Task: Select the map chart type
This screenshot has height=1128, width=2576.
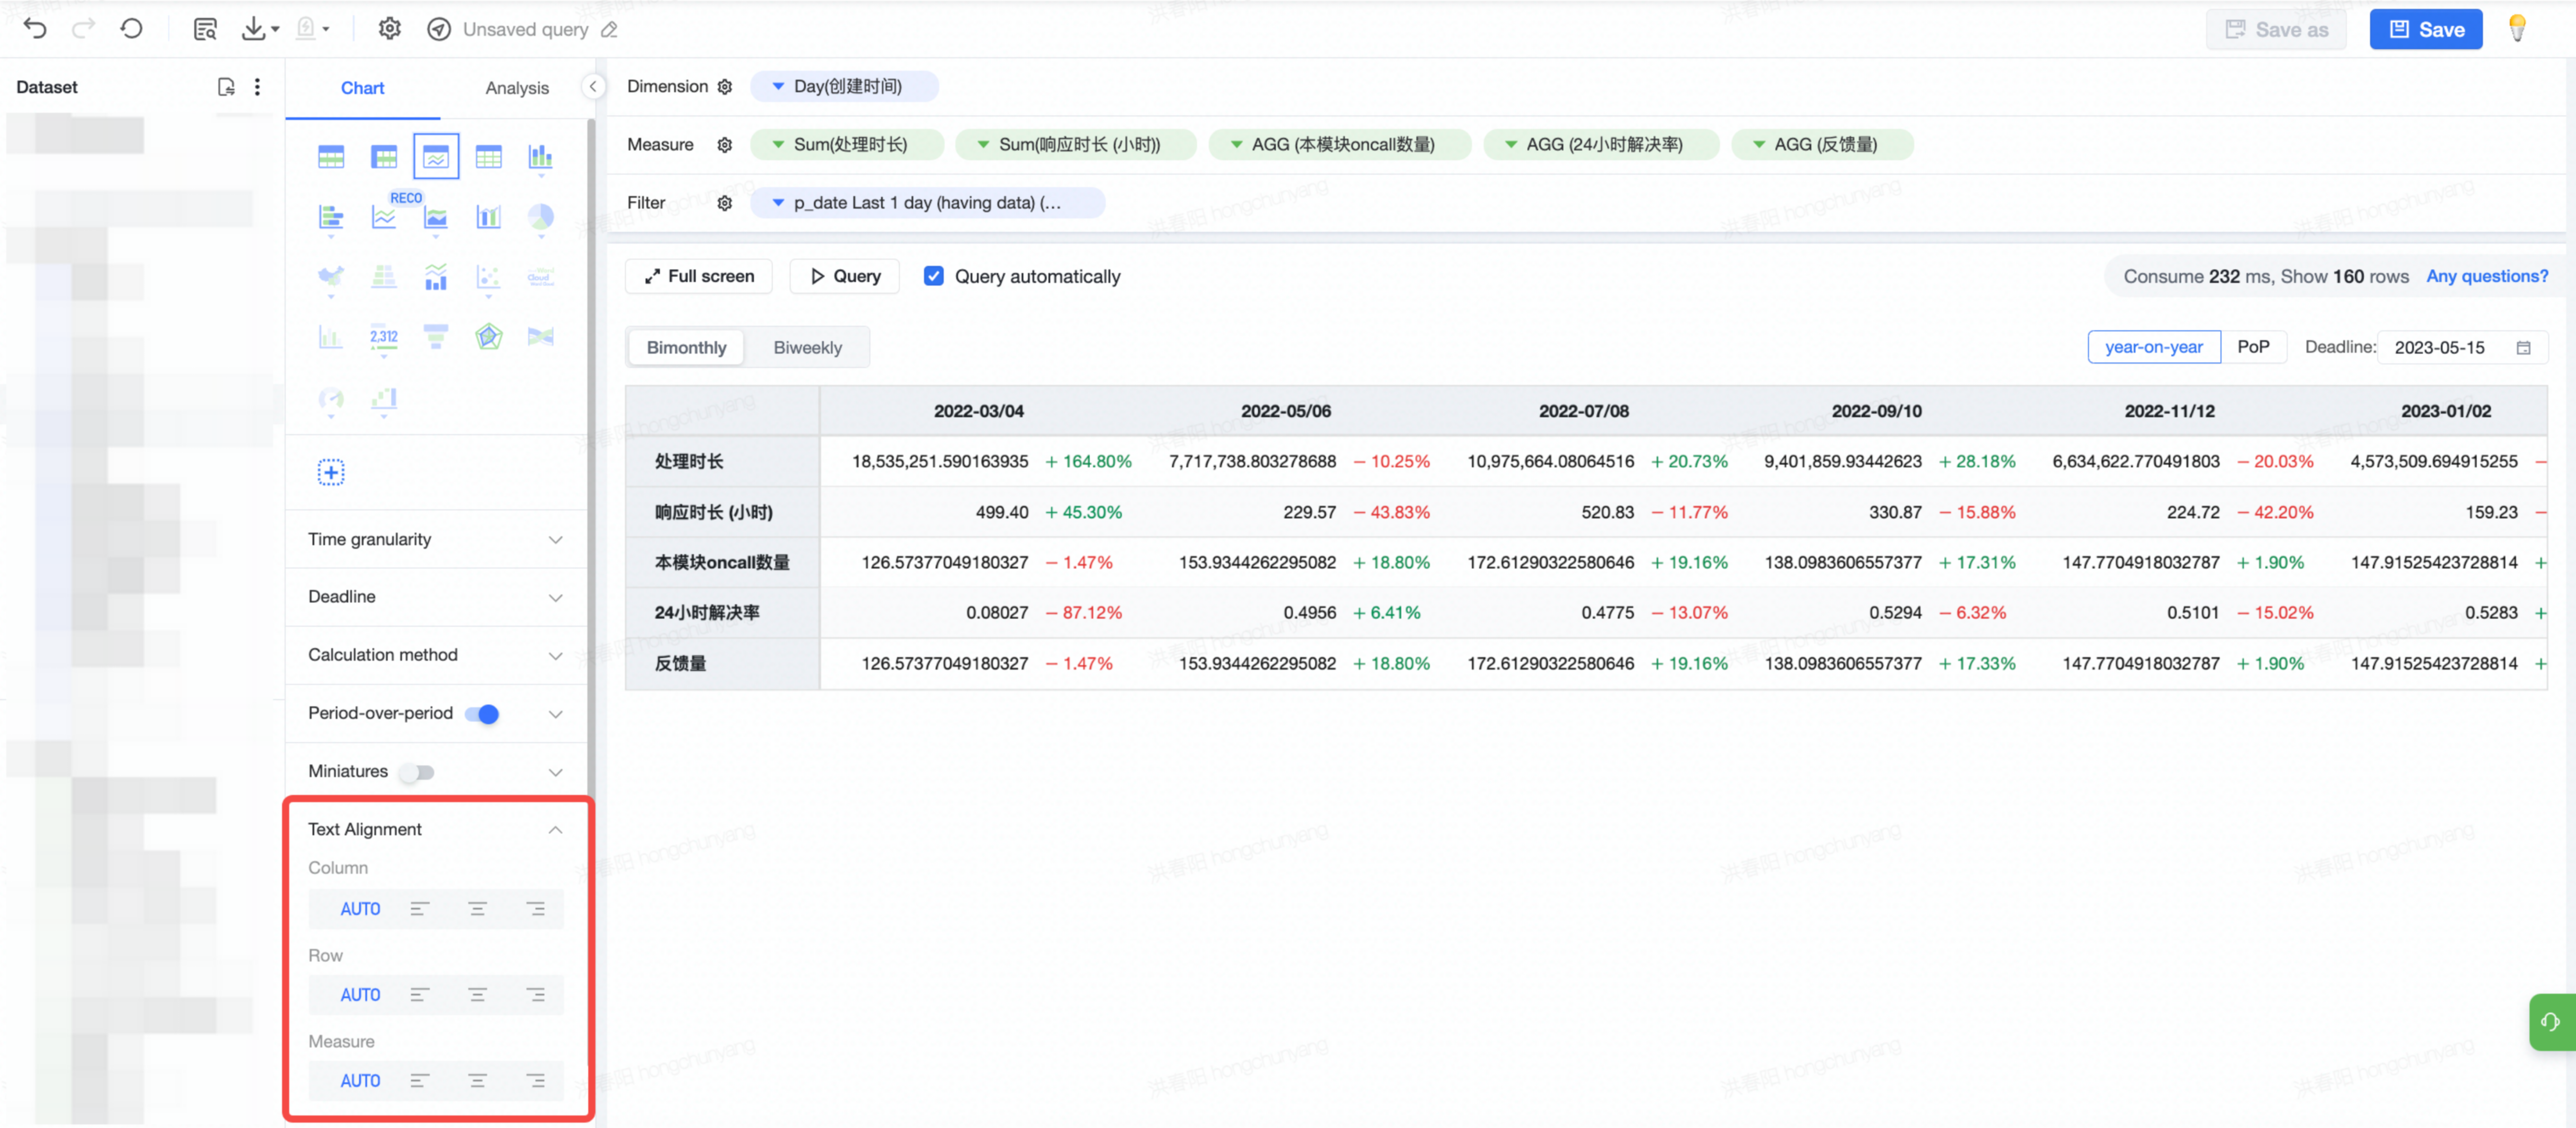Action: [x=331, y=277]
